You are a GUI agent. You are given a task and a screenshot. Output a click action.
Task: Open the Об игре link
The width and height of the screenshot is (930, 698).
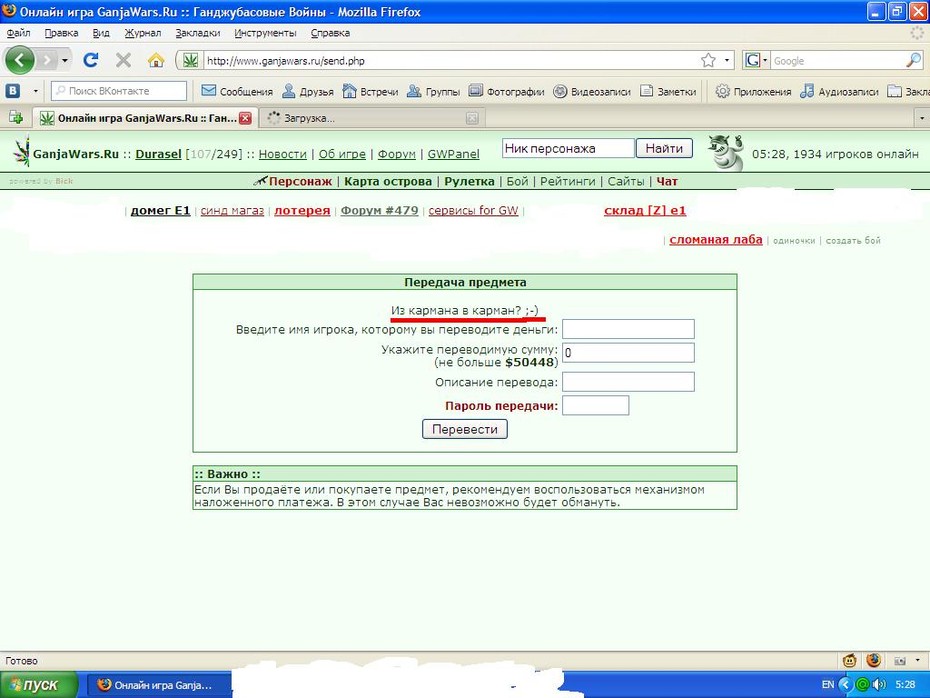point(342,154)
